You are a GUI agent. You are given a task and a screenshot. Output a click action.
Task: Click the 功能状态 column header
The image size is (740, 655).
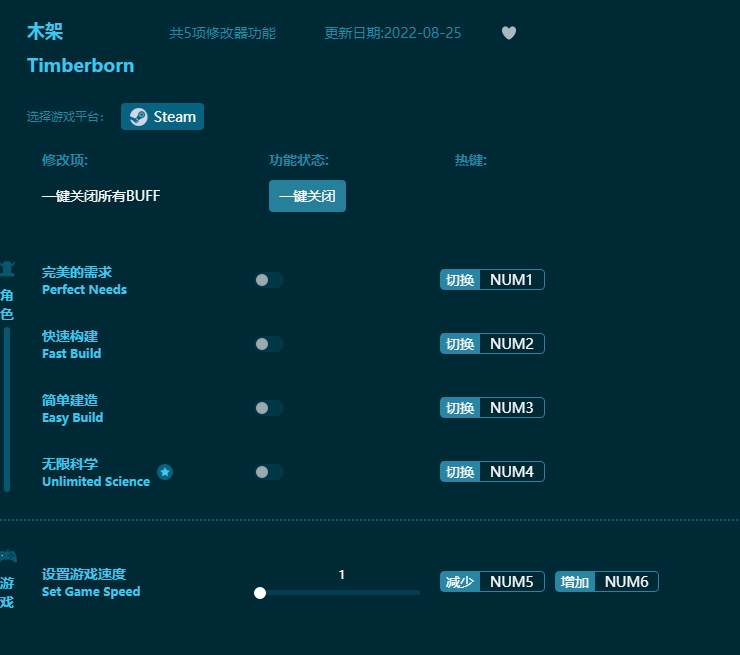coord(299,160)
